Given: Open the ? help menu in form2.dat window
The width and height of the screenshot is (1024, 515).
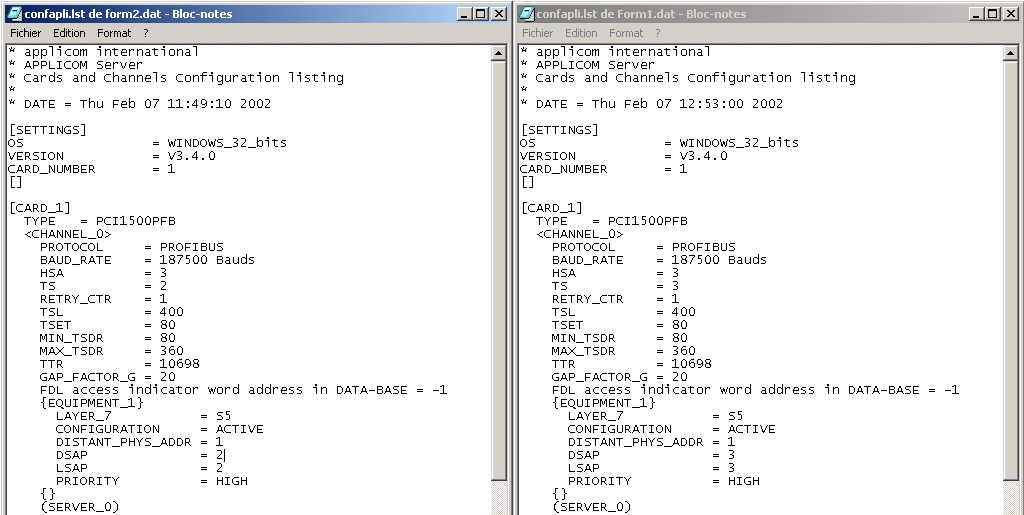Looking at the screenshot, I should pos(146,33).
